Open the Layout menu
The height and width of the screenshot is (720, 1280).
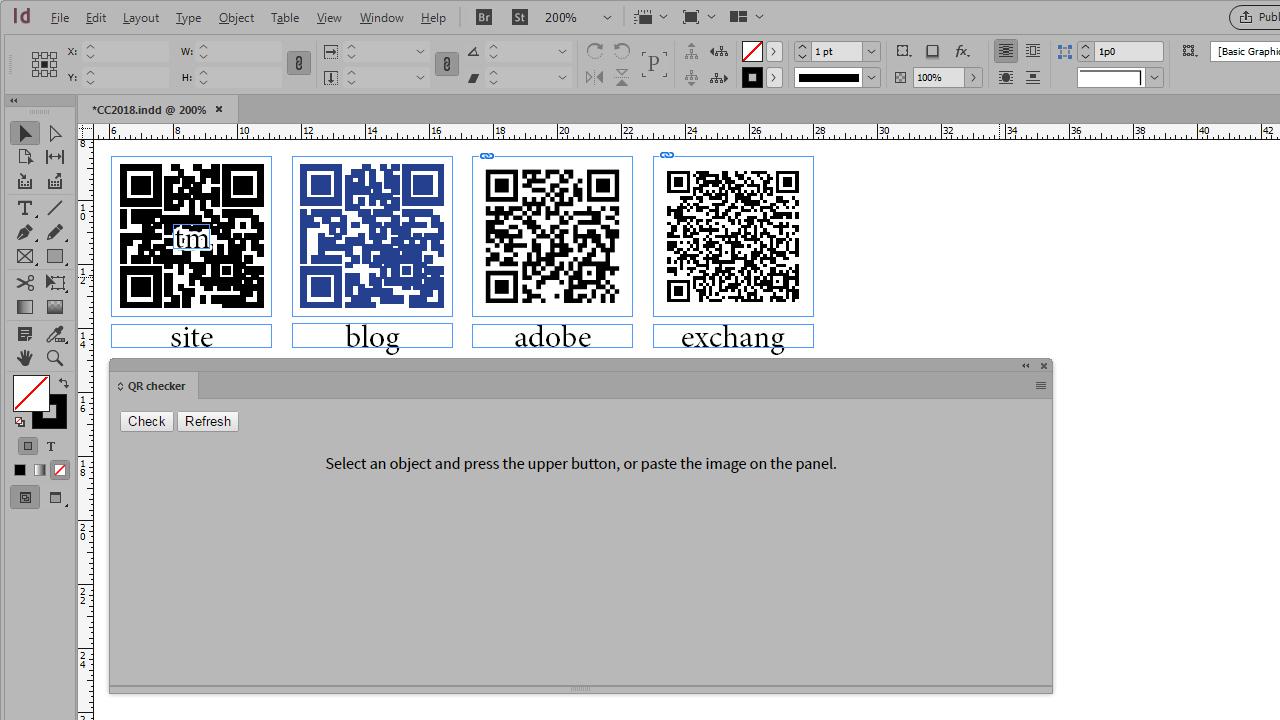[141, 18]
